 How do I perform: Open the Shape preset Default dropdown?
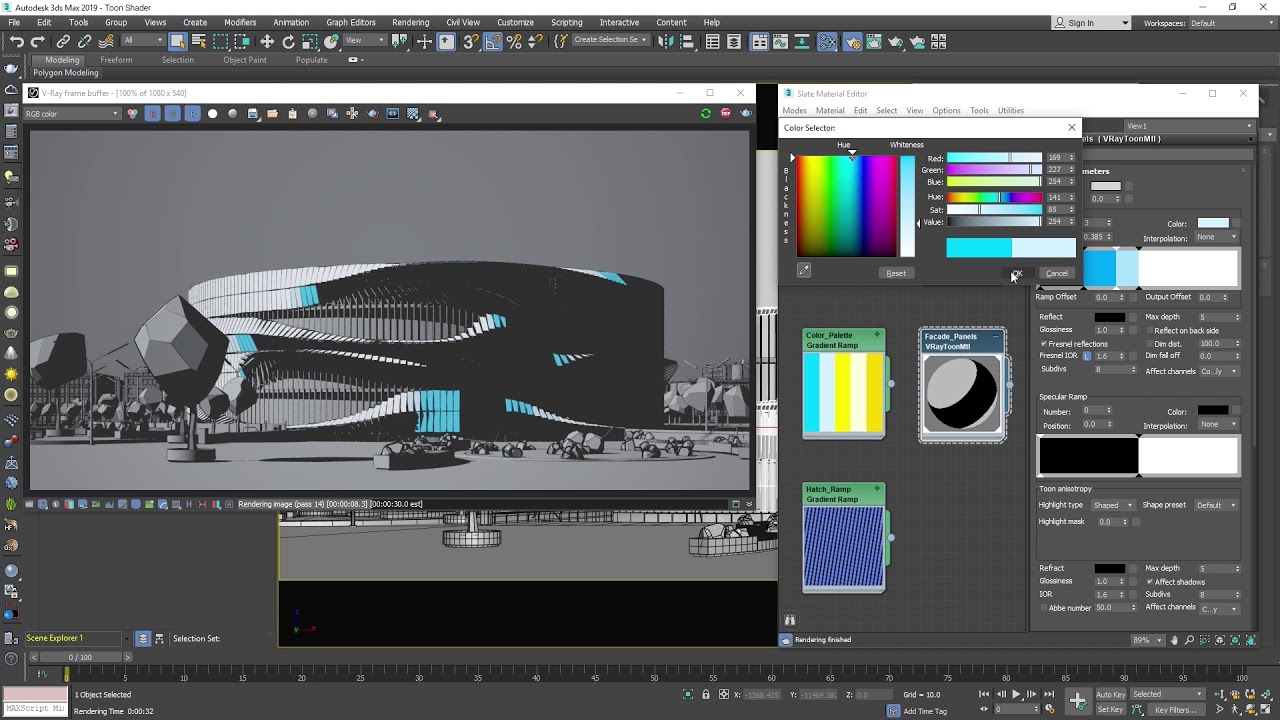1215,505
